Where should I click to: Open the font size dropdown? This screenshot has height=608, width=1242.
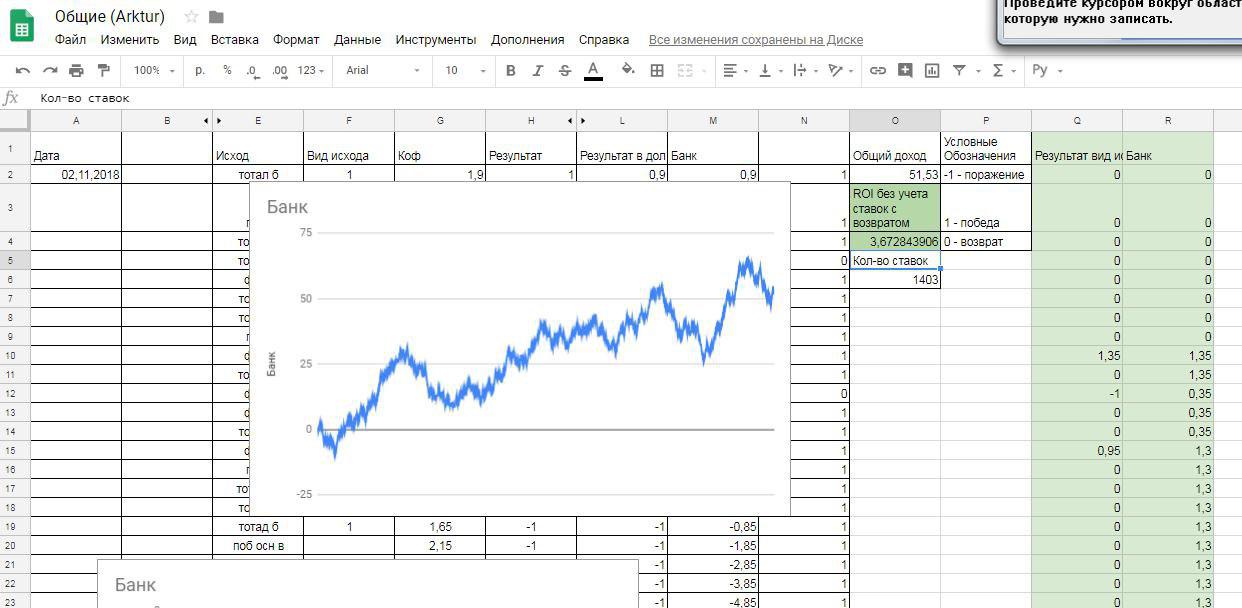[x=465, y=71]
